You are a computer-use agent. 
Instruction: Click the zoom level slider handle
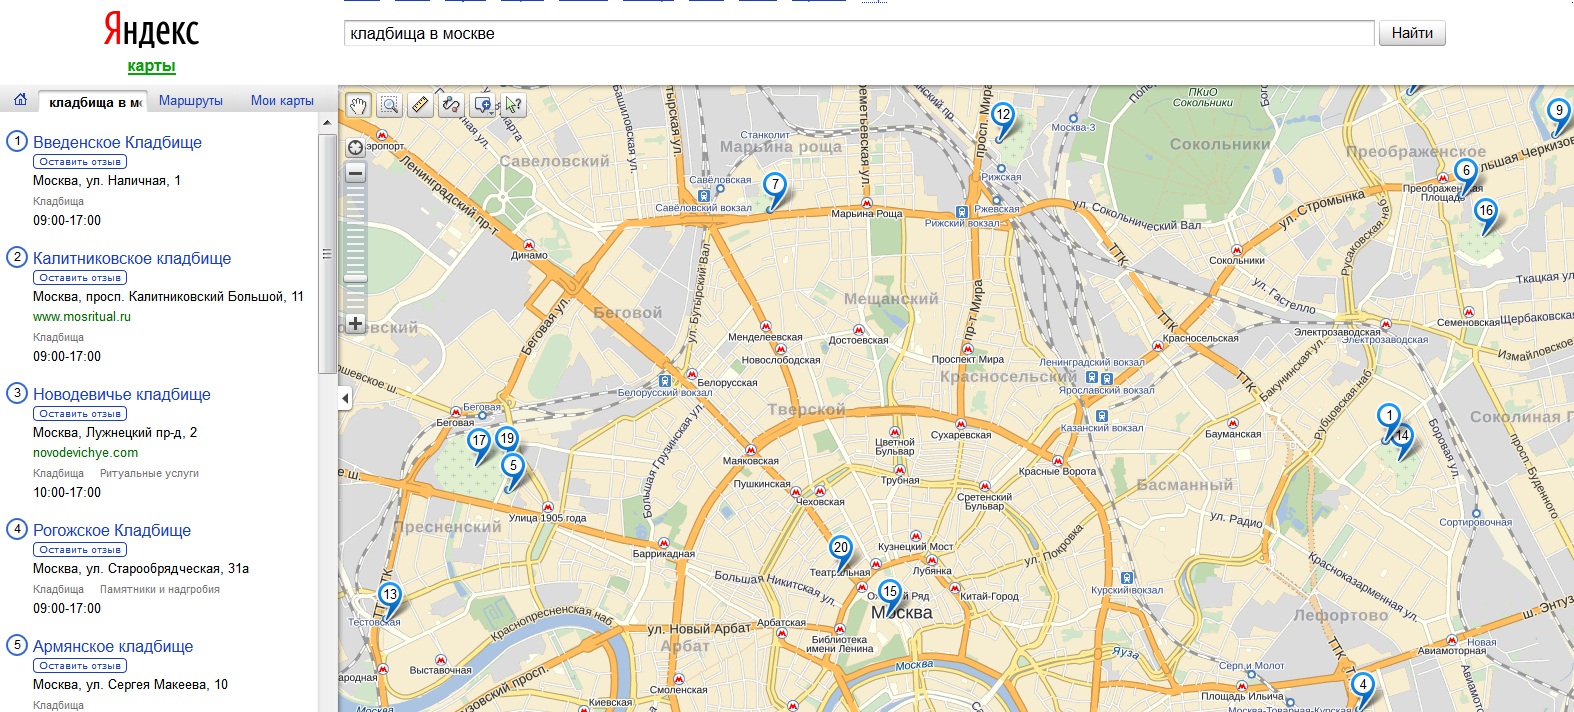(355, 278)
